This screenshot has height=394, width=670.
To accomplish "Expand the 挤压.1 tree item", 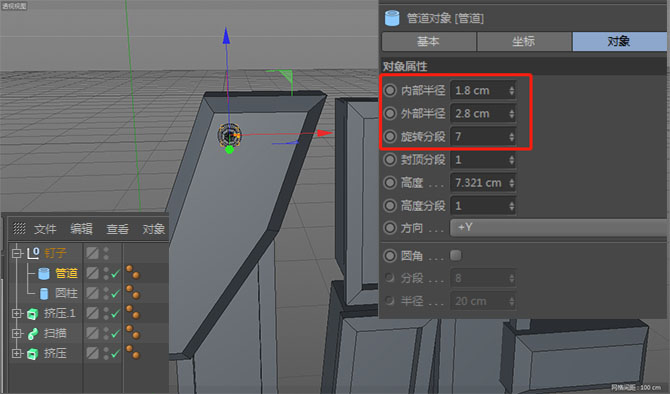I will (x=16, y=314).
